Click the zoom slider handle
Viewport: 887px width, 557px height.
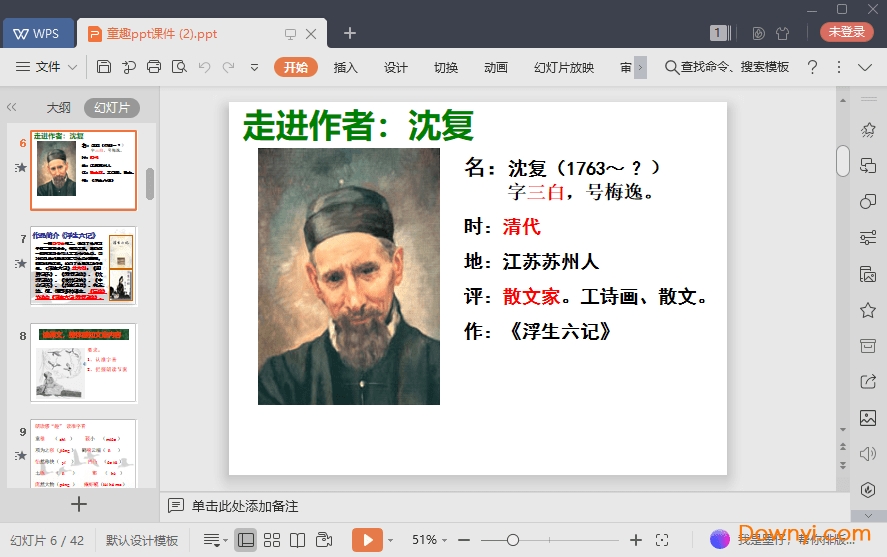(512, 540)
